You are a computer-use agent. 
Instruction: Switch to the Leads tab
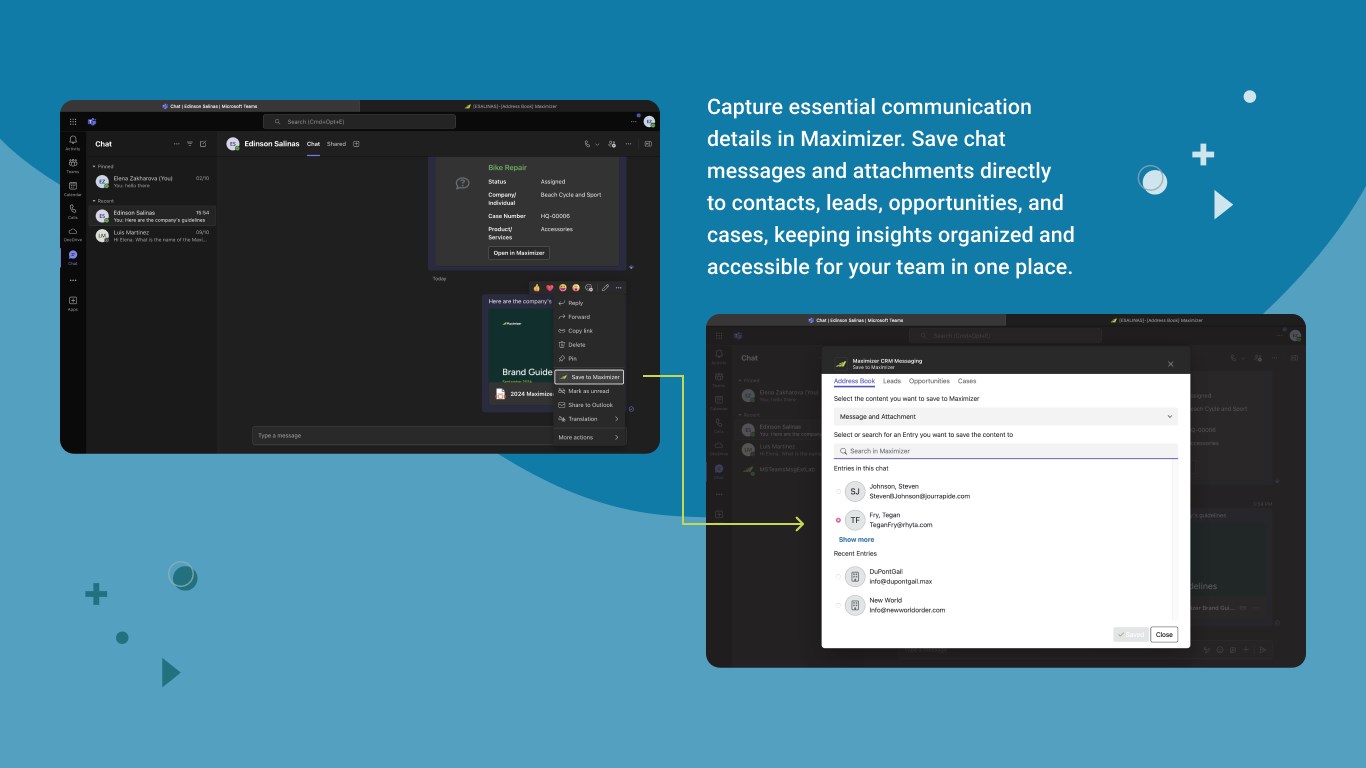point(892,381)
